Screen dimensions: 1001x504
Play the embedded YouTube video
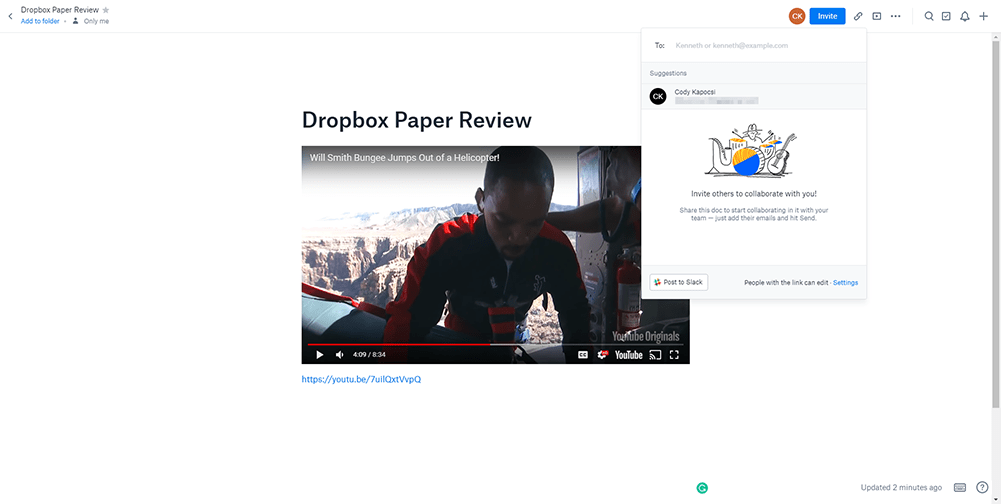pyautogui.click(x=320, y=355)
